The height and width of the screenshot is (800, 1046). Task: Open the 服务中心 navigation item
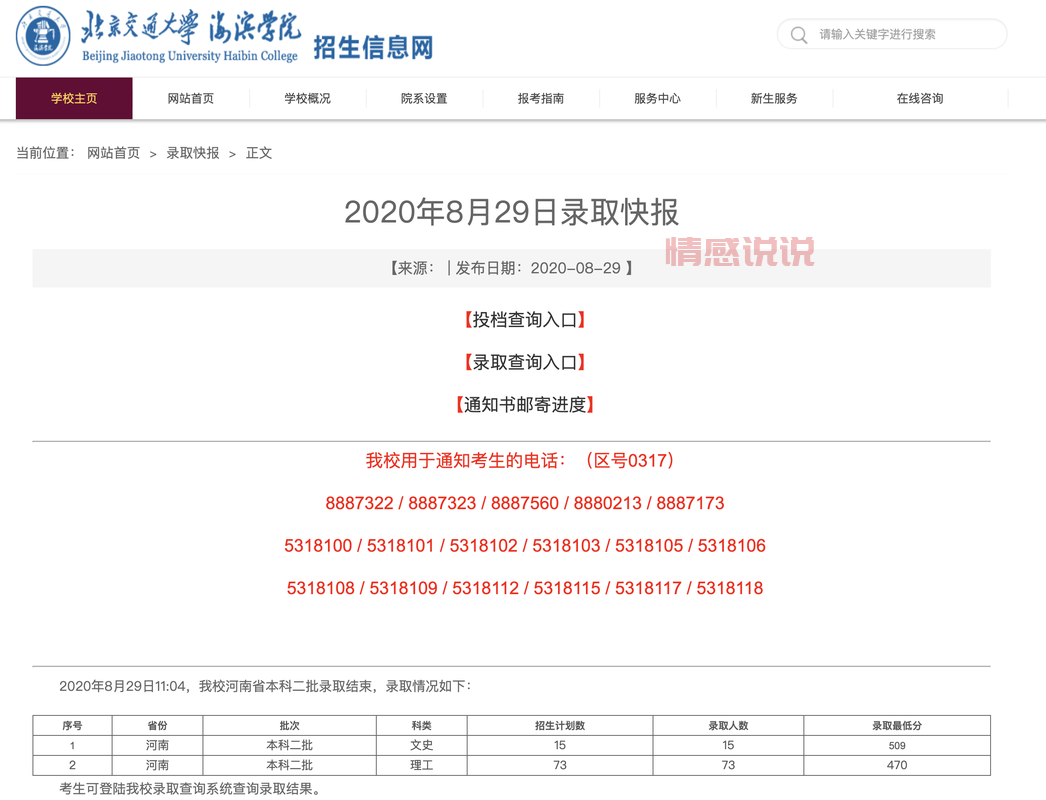(x=657, y=98)
